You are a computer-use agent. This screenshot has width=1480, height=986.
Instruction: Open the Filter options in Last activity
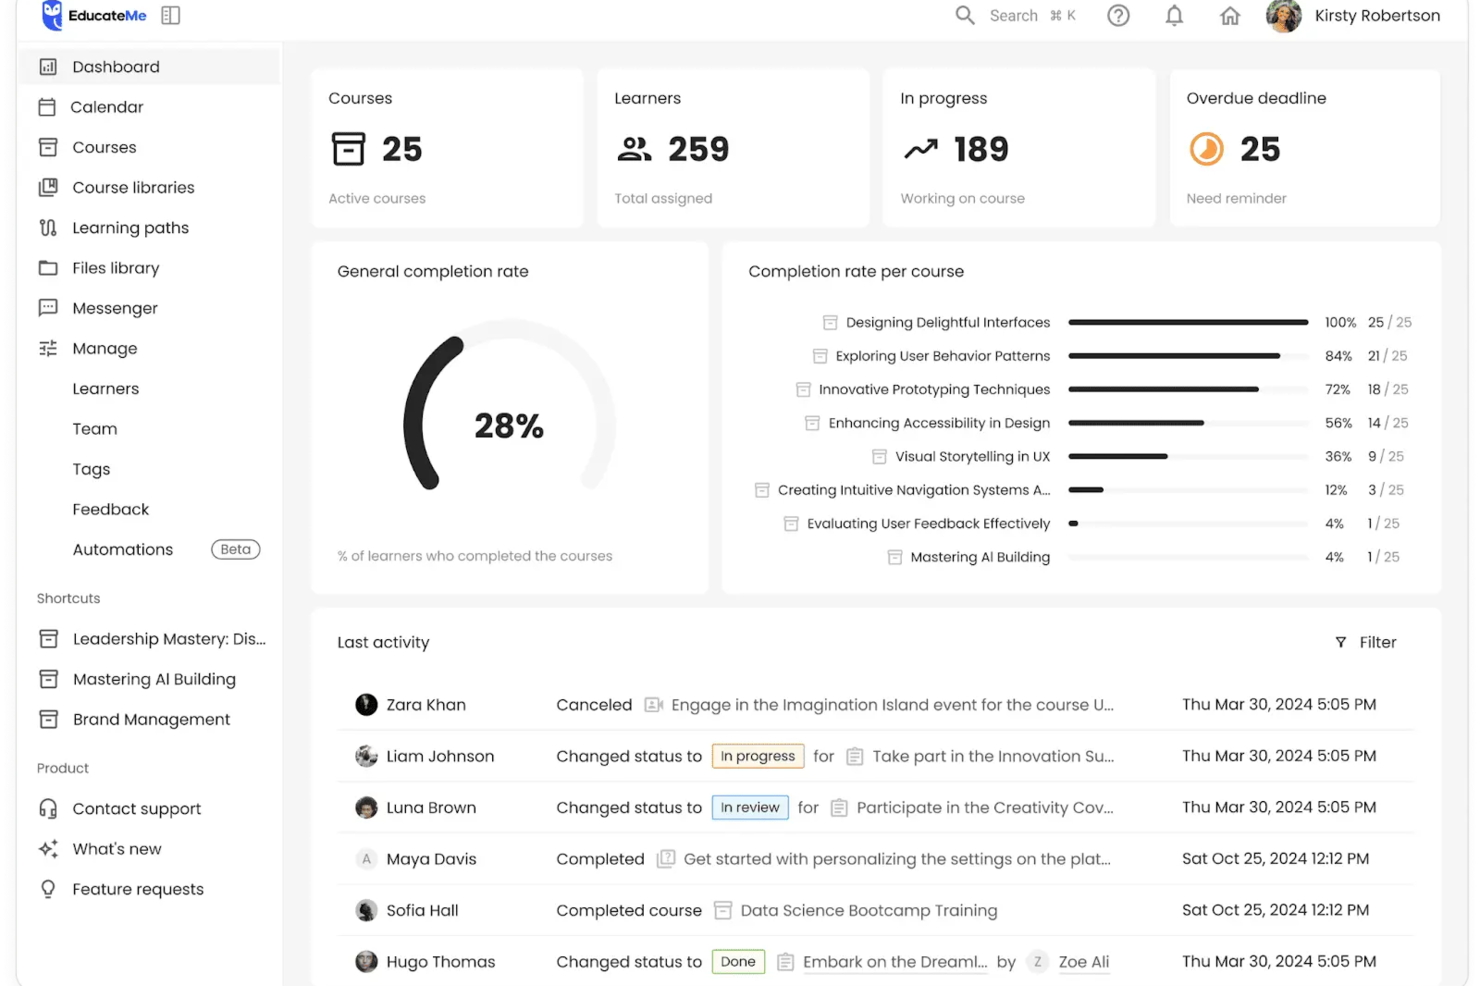coord(1365,642)
